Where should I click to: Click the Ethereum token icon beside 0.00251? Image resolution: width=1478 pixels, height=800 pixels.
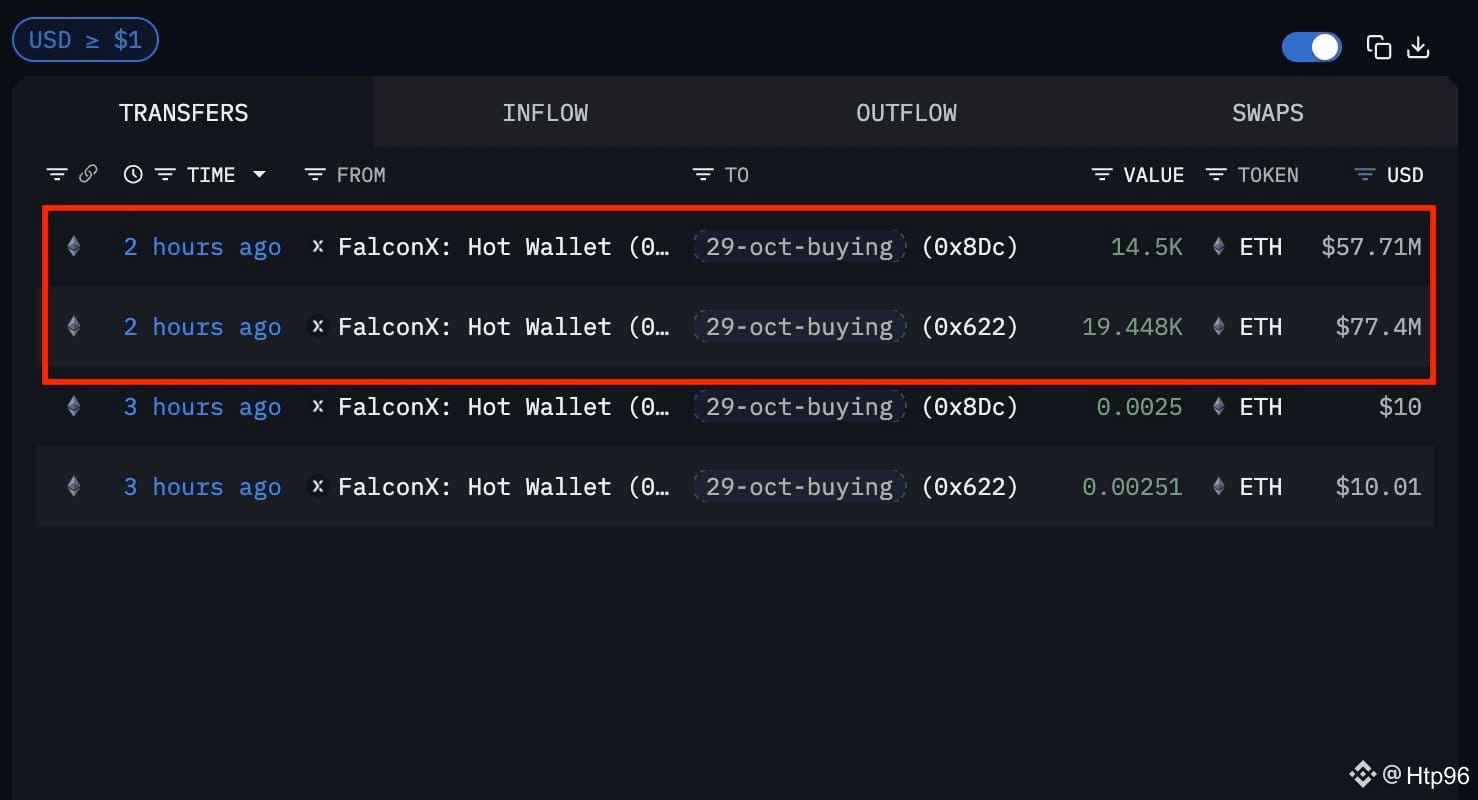click(1218, 487)
